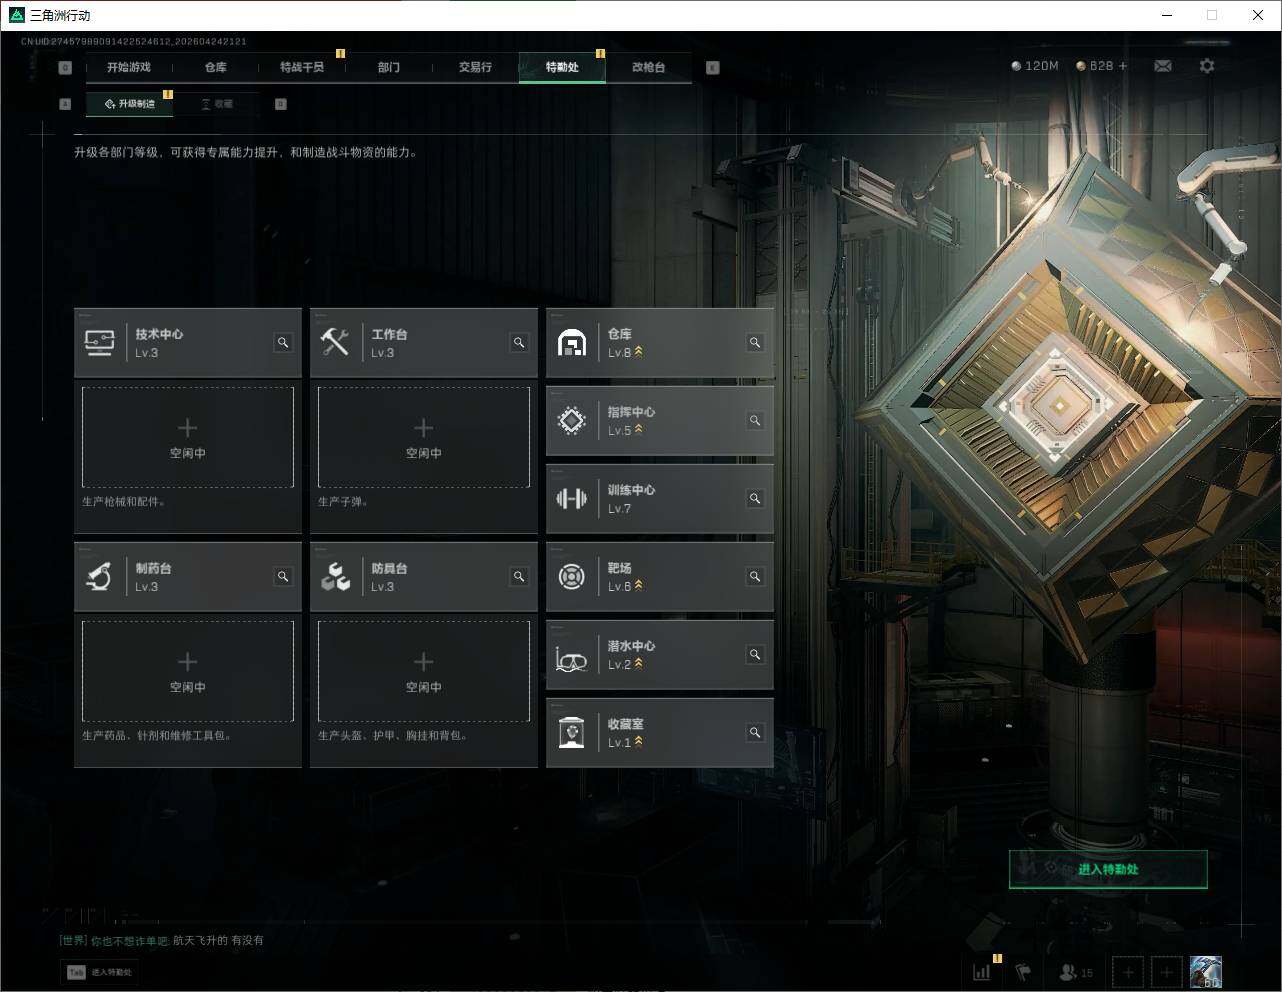This screenshot has height=992, width=1282.
Task: Click the Tab 进入特勤处 shortcut hint
Action: (99, 972)
